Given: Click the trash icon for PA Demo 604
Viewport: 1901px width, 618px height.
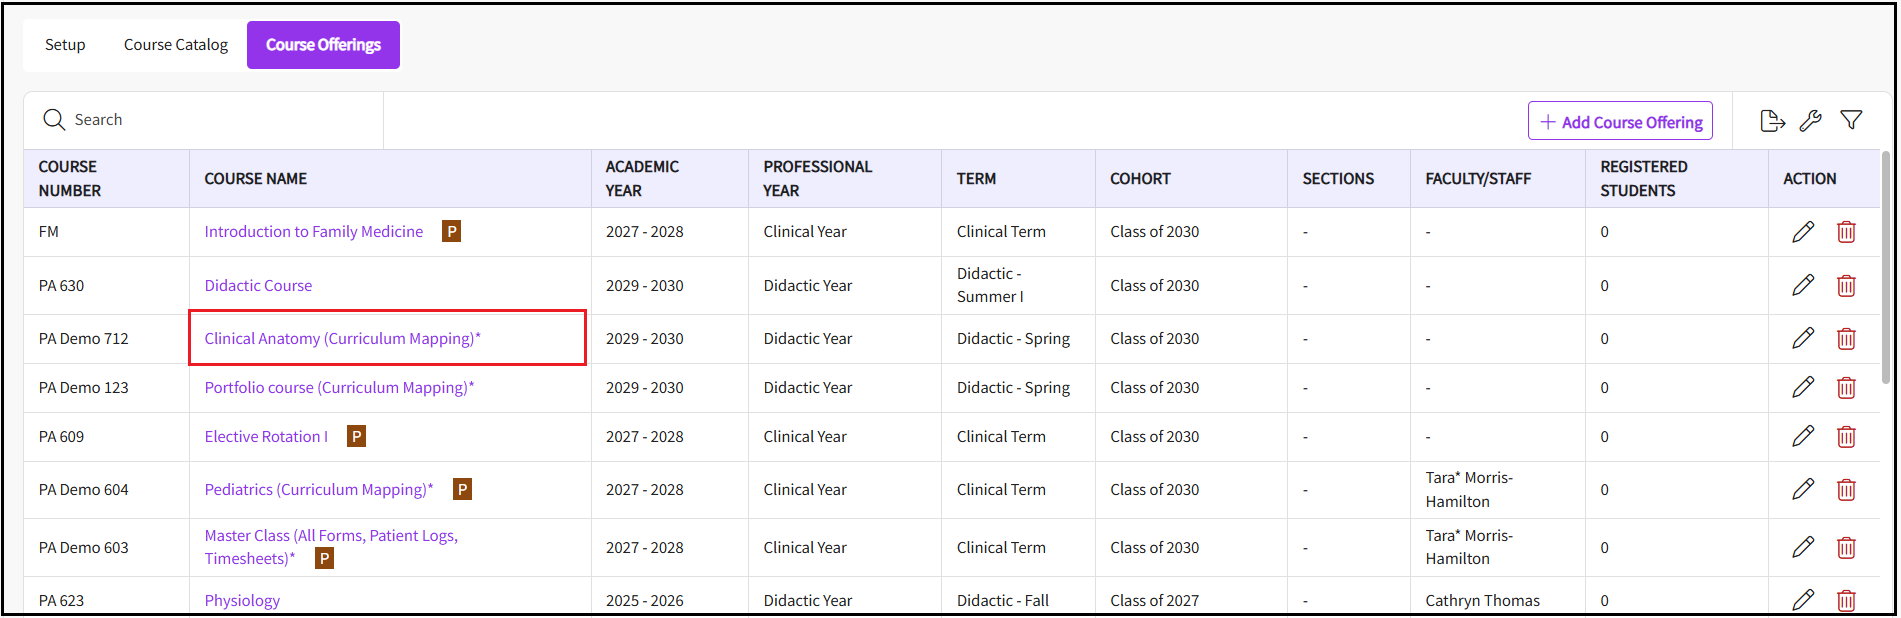Looking at the screenshot, I should [x=1846, y=490].
